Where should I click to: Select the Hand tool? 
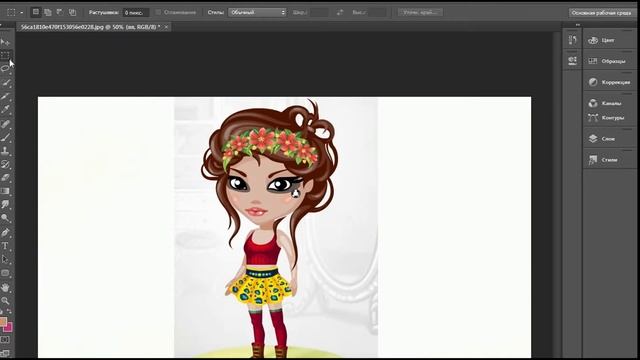[5, 288]
